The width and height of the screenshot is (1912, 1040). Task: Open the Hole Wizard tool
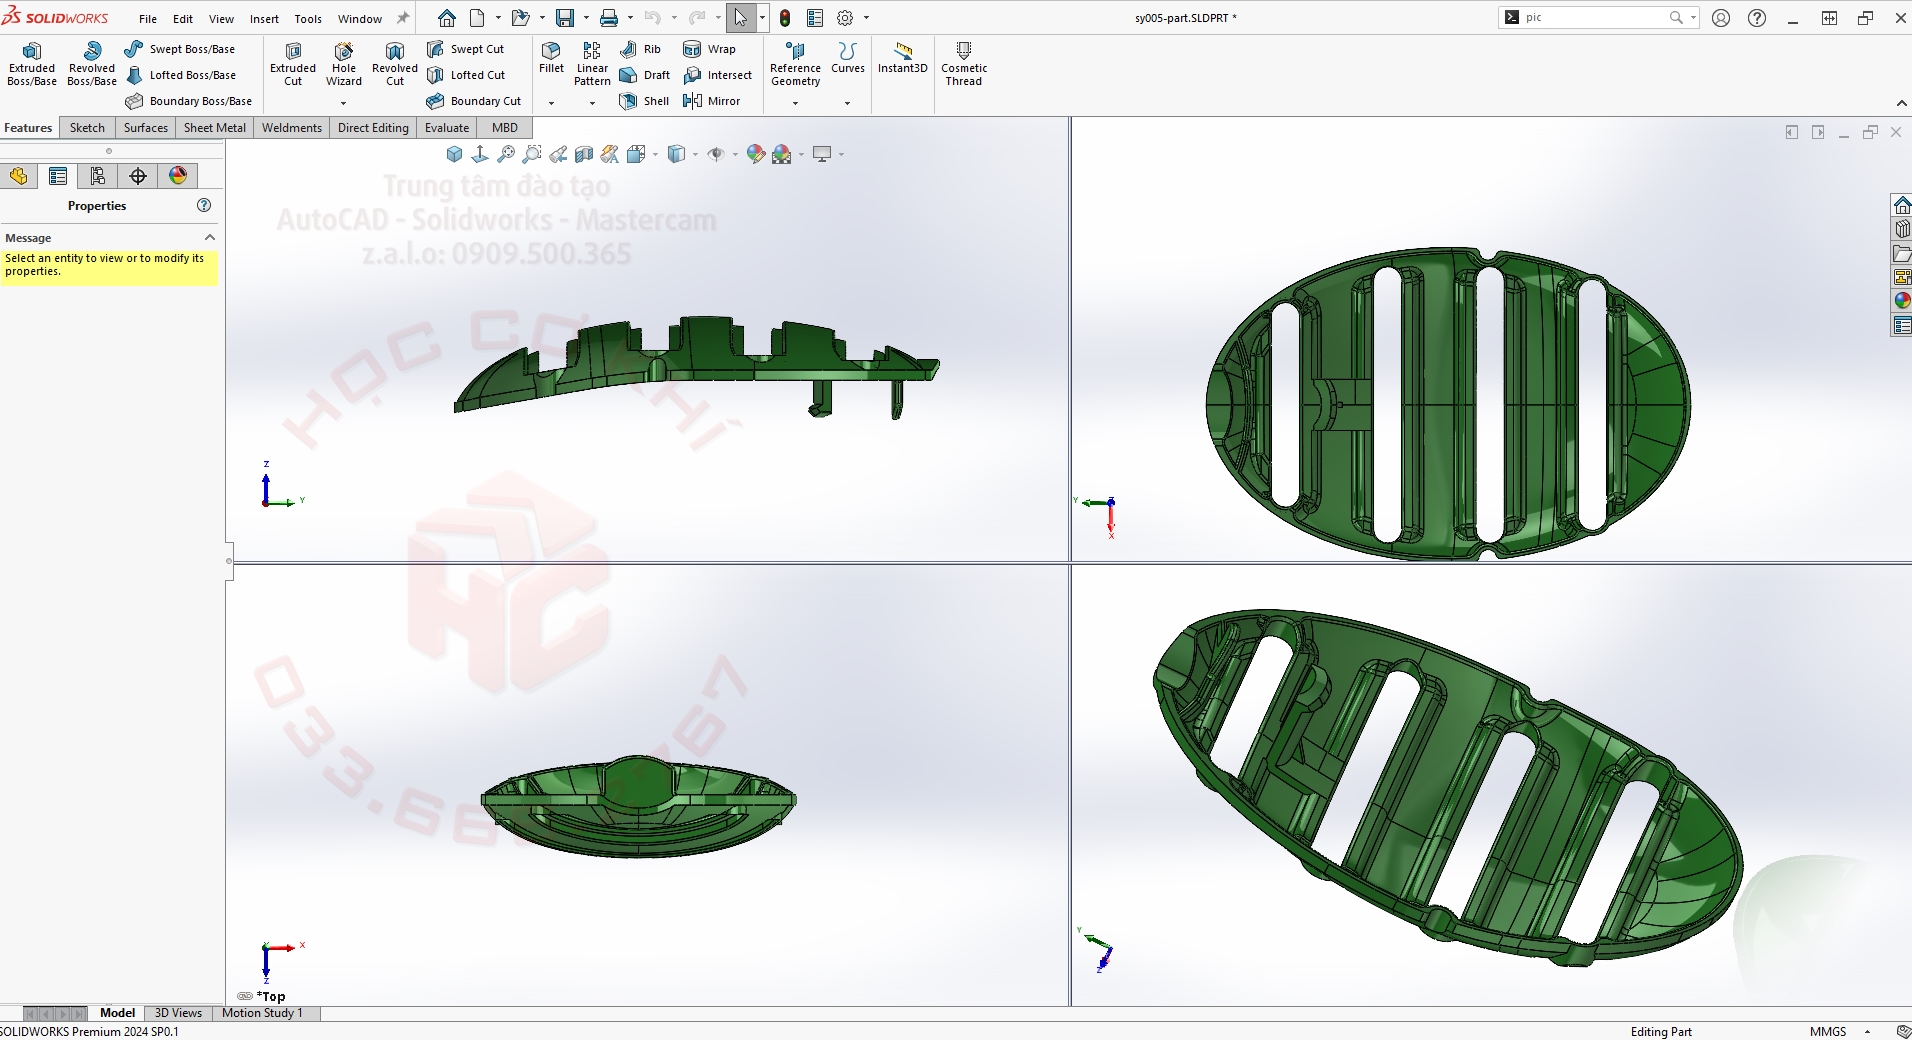344,64
